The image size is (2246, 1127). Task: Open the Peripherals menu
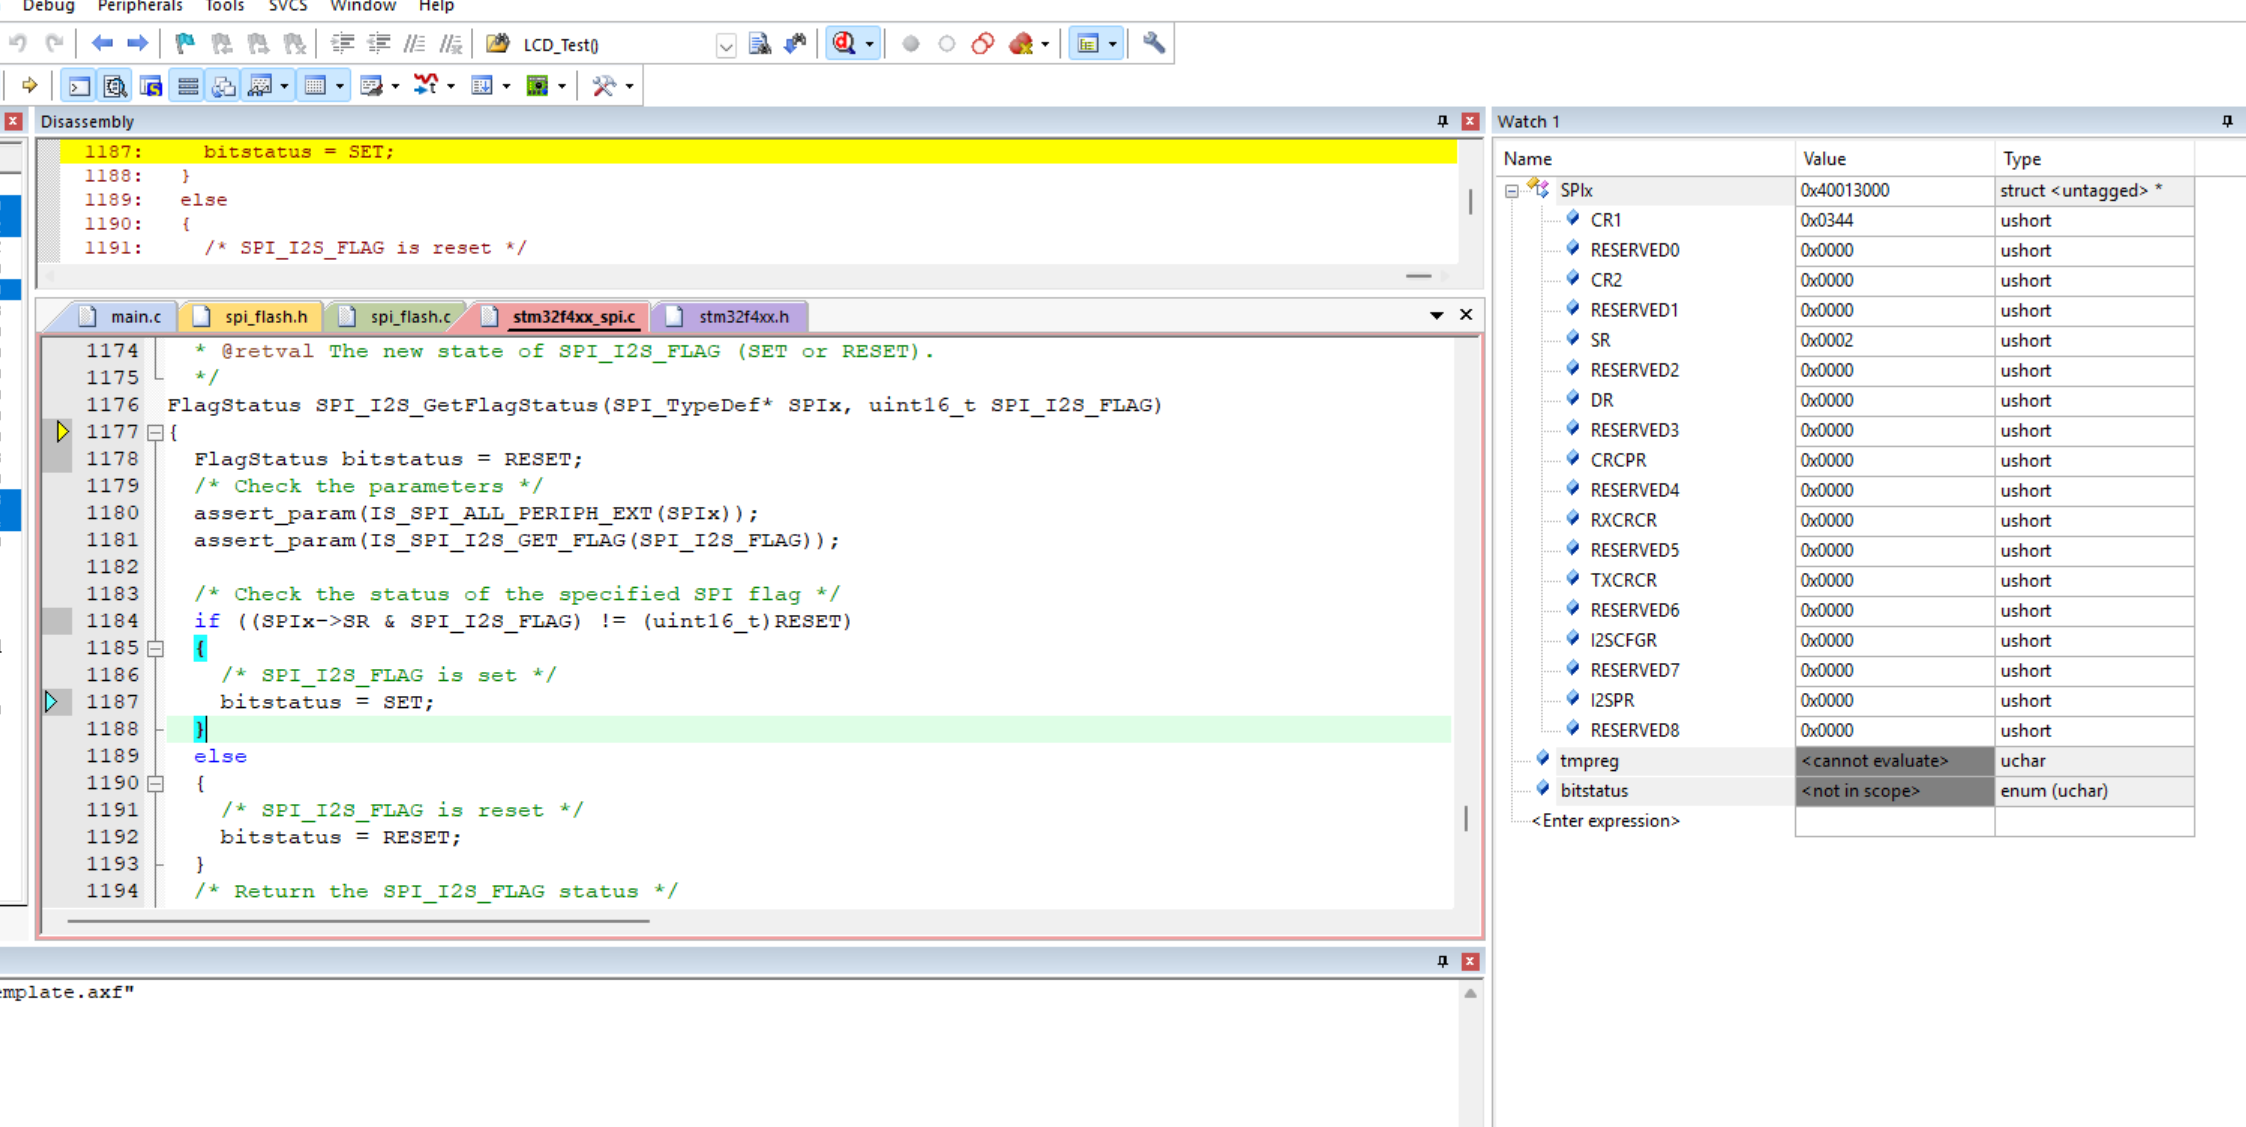point(140,7)
